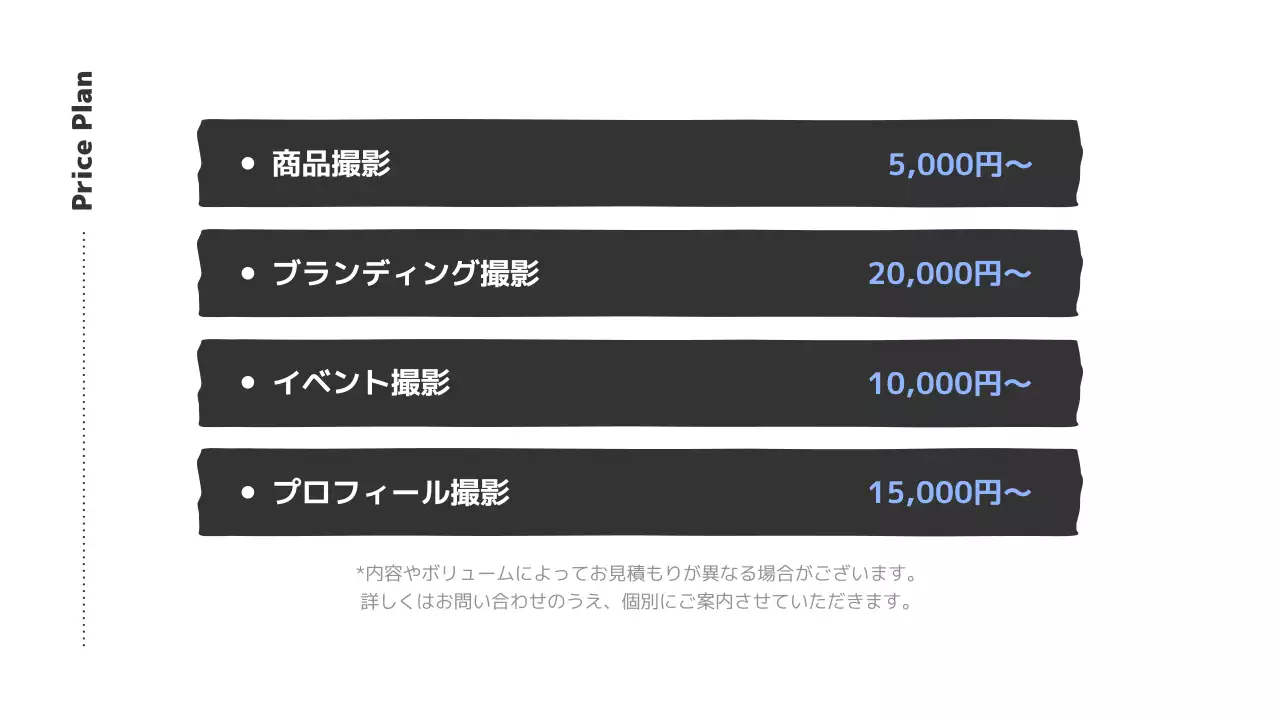Click the bullet dot beside イベント撮影
The height and width of the screenshot is (720, 1280).
coord(248,383)
